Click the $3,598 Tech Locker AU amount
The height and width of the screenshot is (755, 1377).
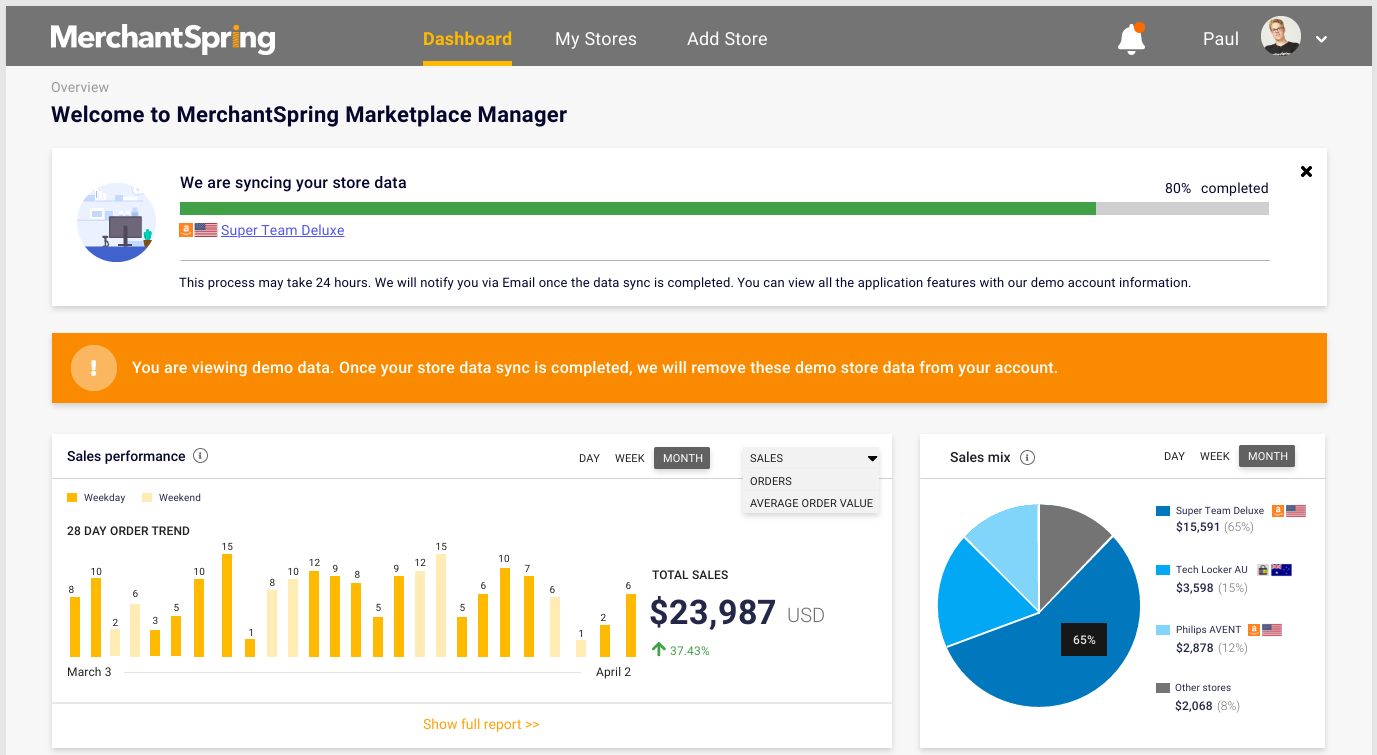[1194, 587]
